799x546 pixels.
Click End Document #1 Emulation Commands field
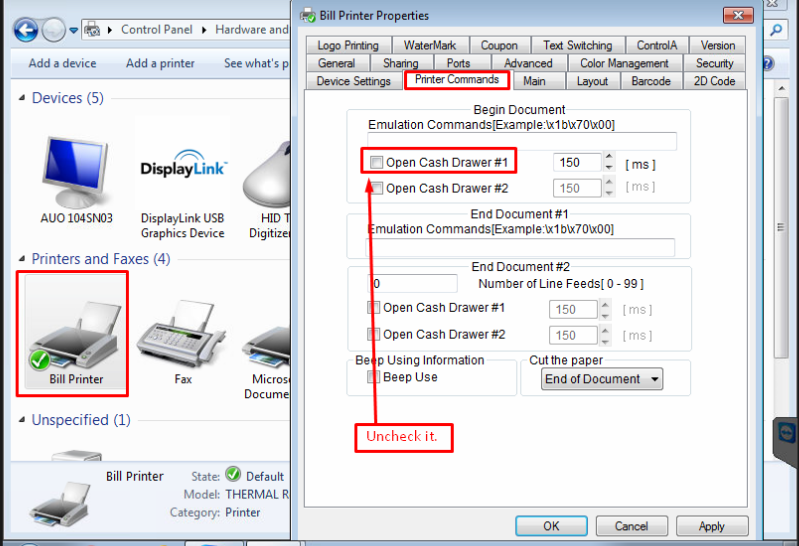[x=520, y=247]
